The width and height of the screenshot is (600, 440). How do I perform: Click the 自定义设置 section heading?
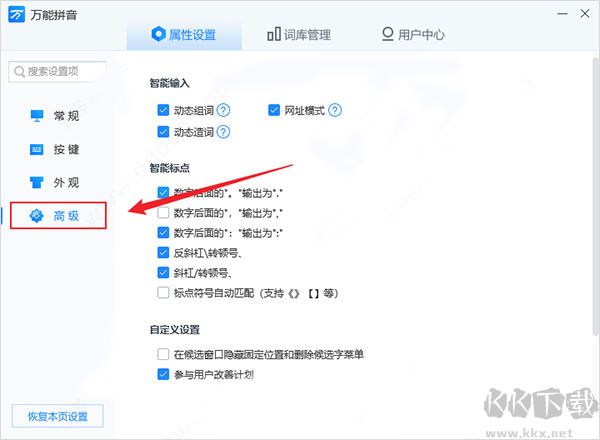tap(175, 329)
